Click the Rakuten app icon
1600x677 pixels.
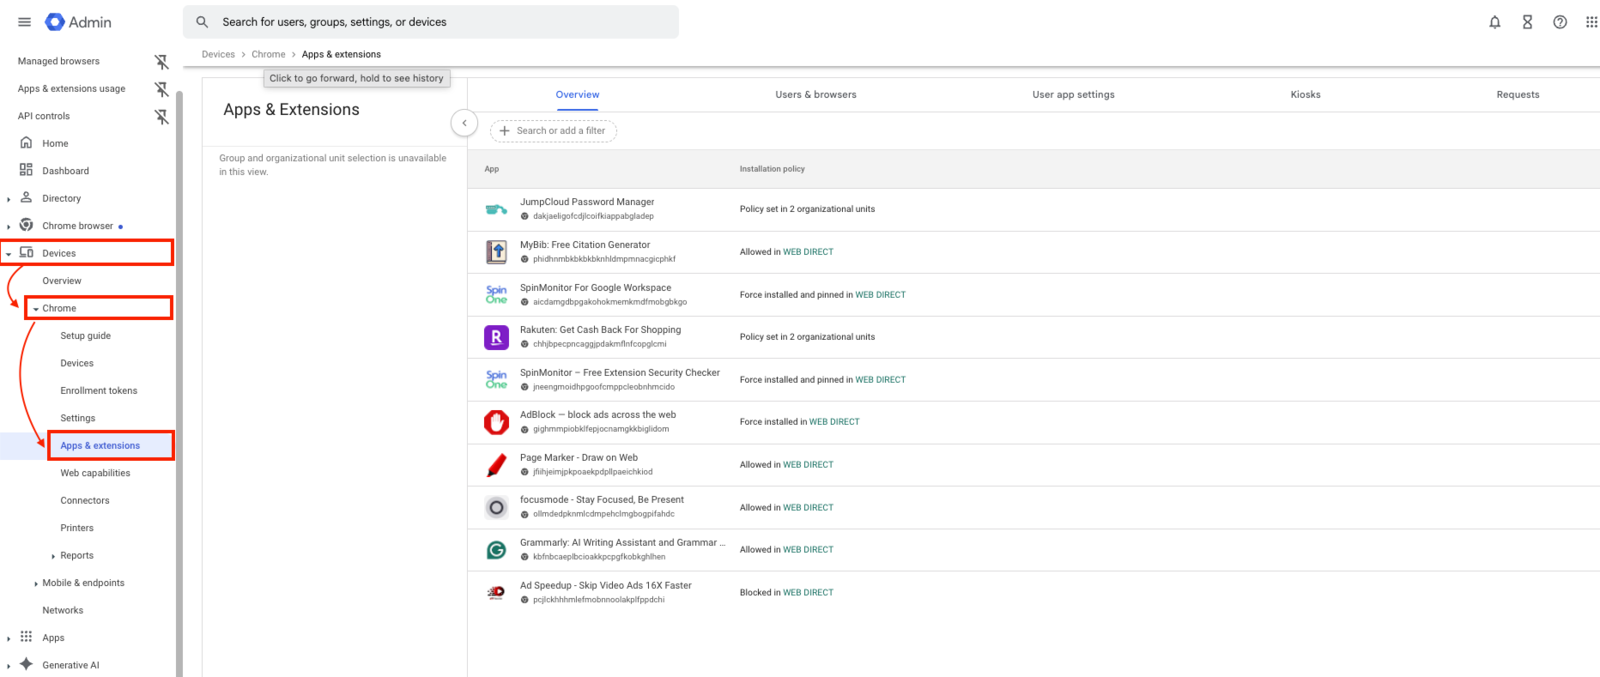point(496,337)
